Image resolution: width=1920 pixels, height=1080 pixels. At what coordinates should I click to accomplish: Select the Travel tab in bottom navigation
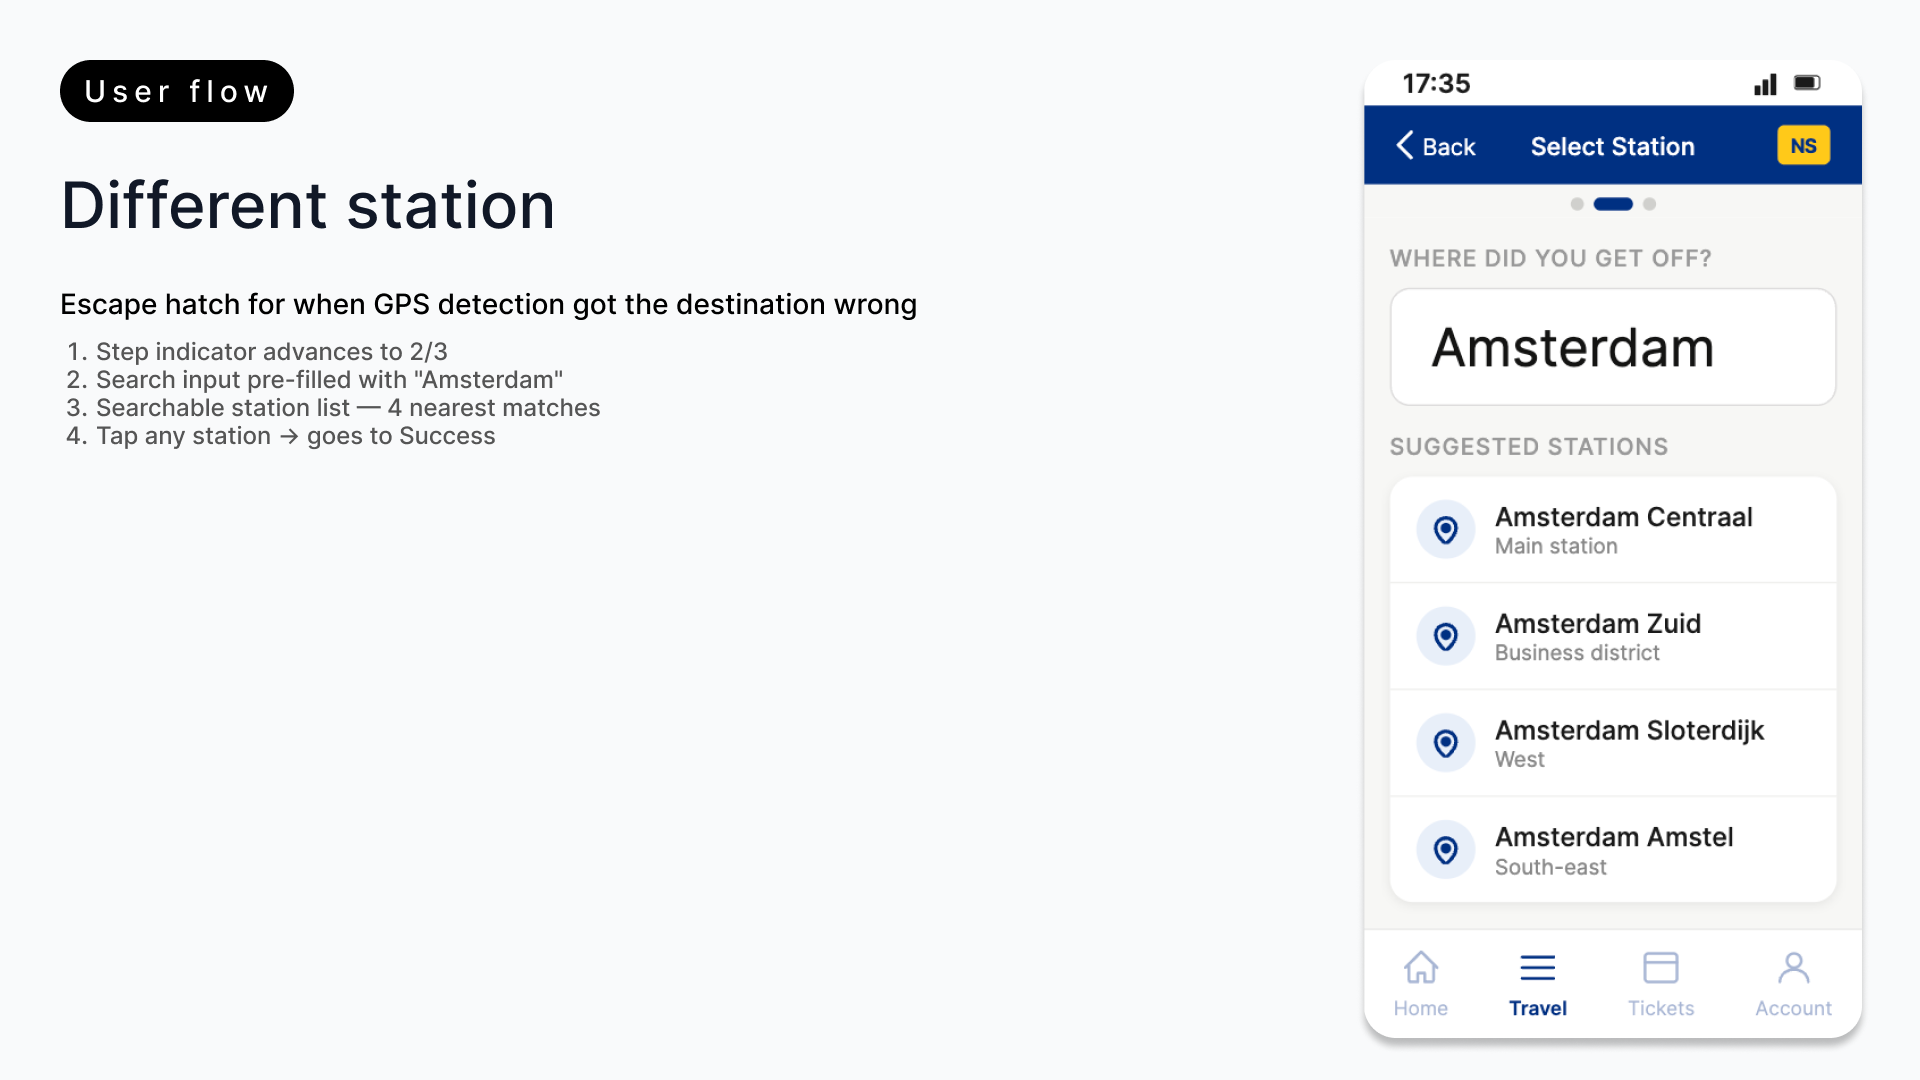coord(1538,985)
